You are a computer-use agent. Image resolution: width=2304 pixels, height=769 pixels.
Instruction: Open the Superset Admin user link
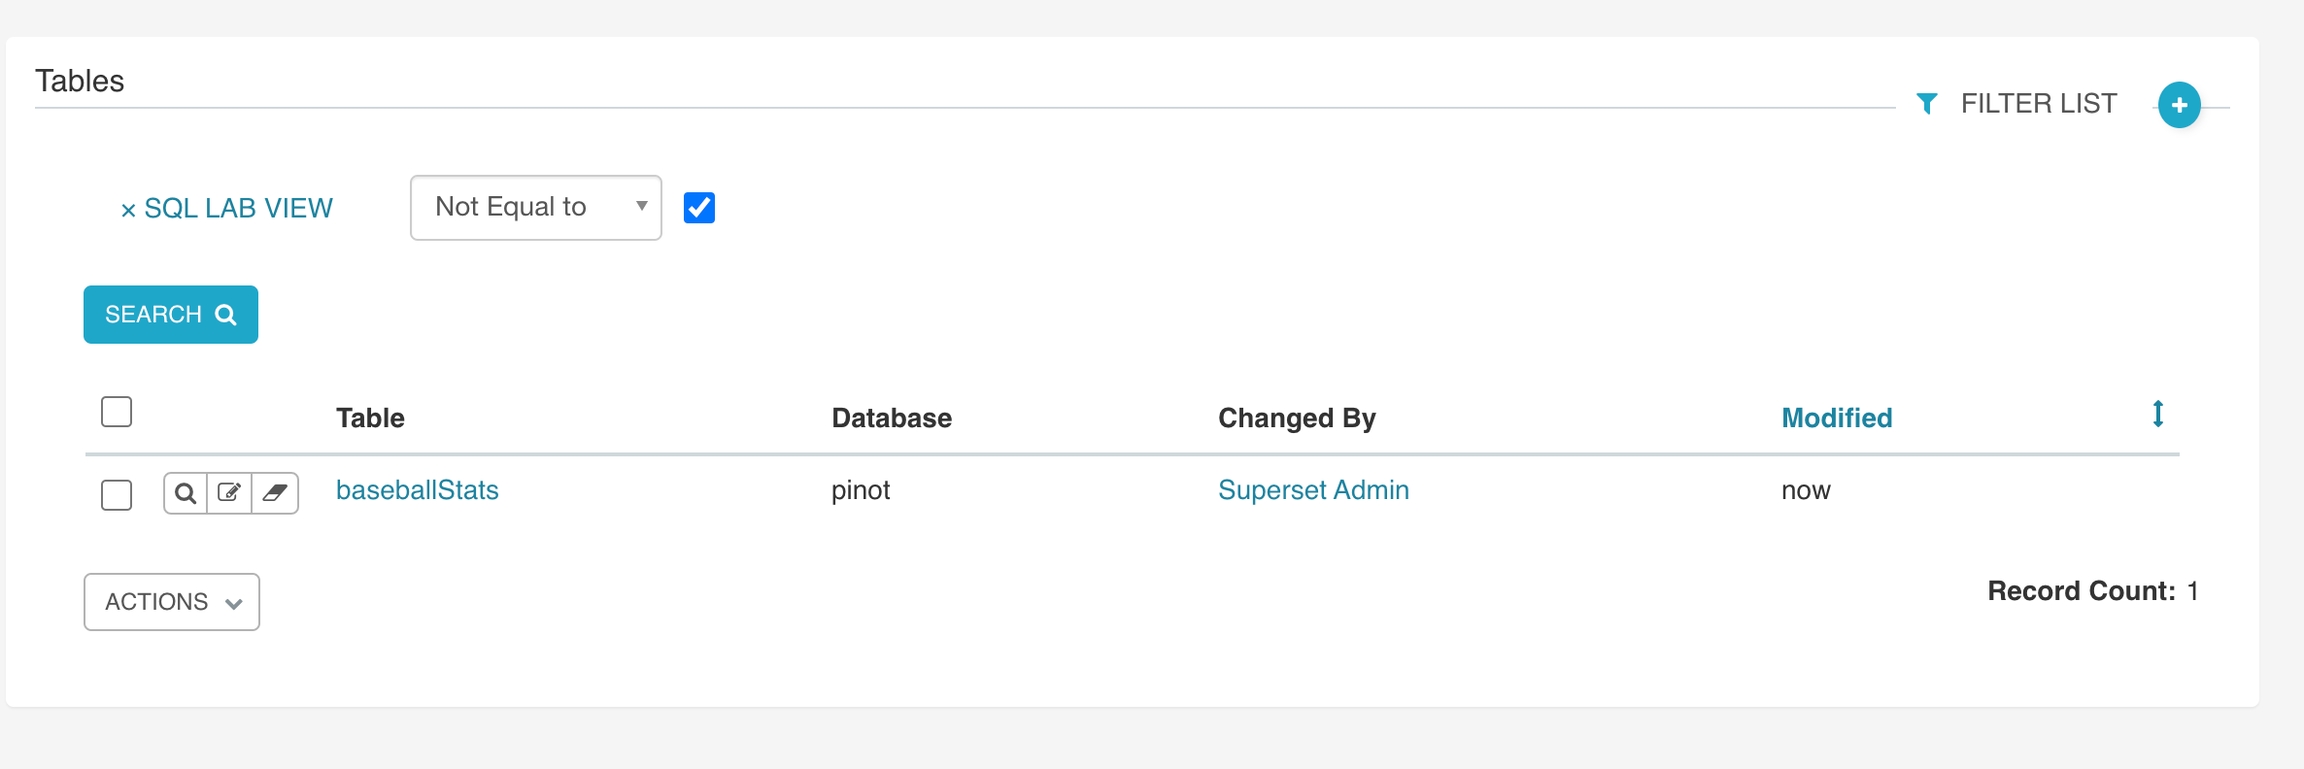tap(1313, 490)
